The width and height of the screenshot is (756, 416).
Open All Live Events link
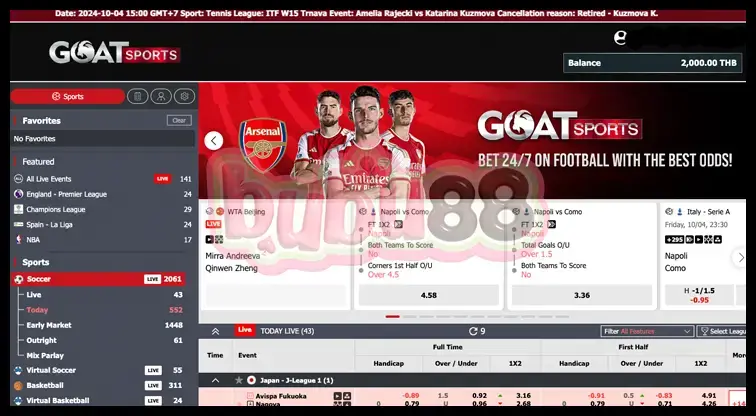point(49,179)
